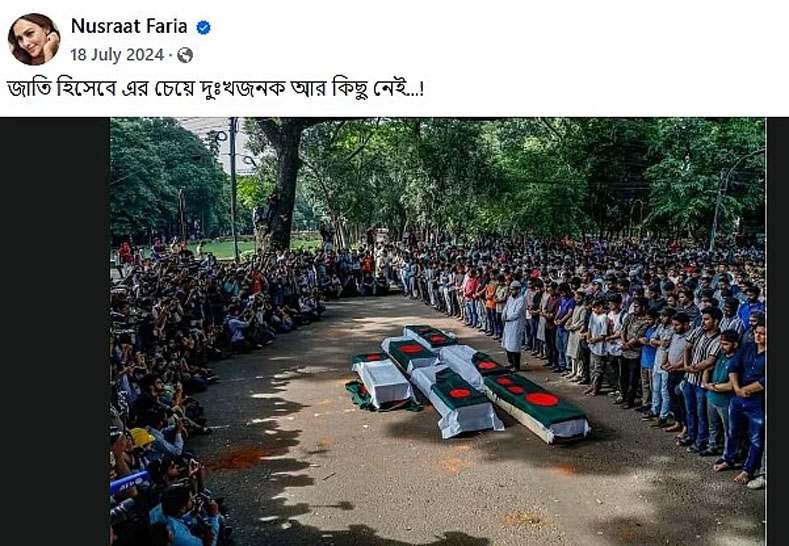Click the blue verified badge
This screenshot has height=546, width=789.
click(203, 27)
